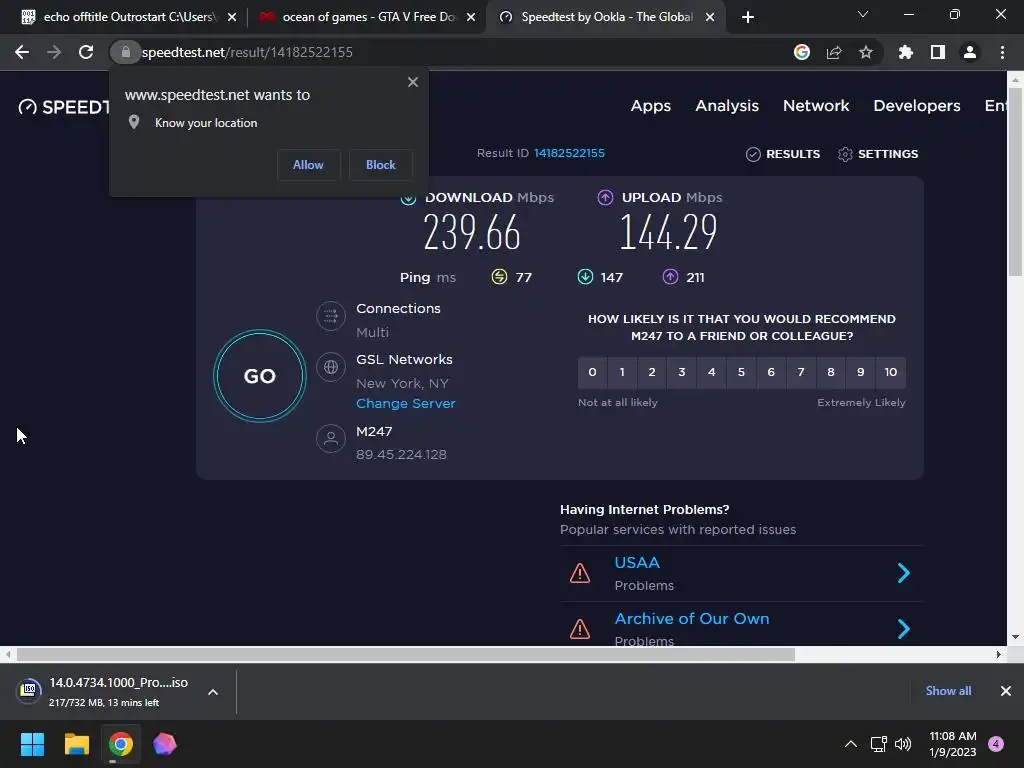This screenshot has width=1024, height=768.
Task: Click the USAA warning triangle icon
Action: (x=580, y=573)
